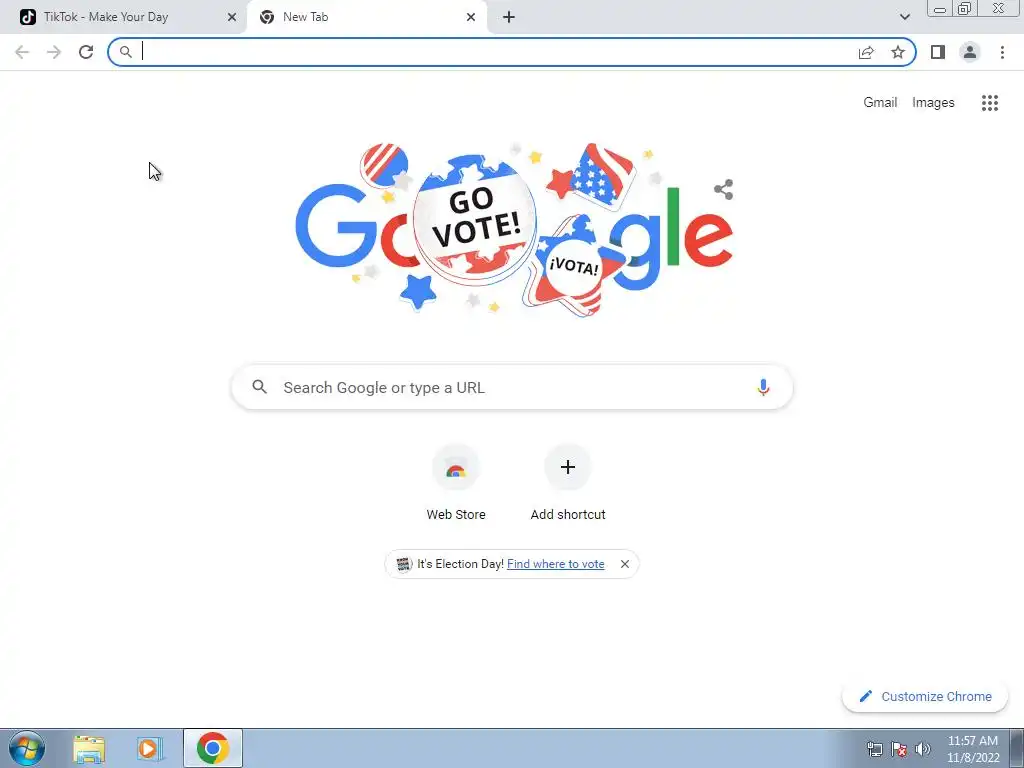Close the New Tab tab
This screenshot has width=1024, height=768.
[x=471, y=17]
